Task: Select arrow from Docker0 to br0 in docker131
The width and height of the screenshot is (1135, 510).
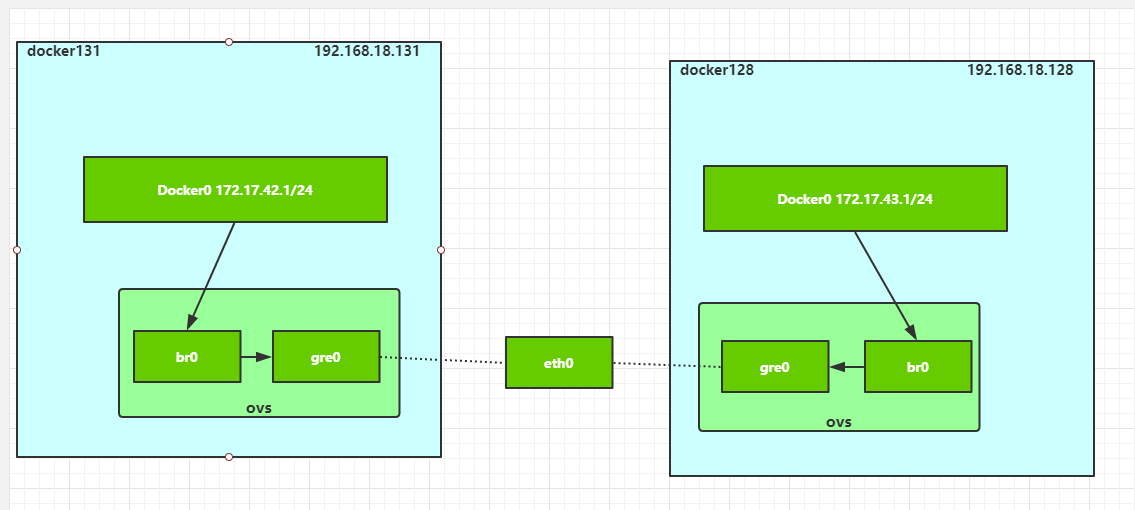Action: click(212, 275)
